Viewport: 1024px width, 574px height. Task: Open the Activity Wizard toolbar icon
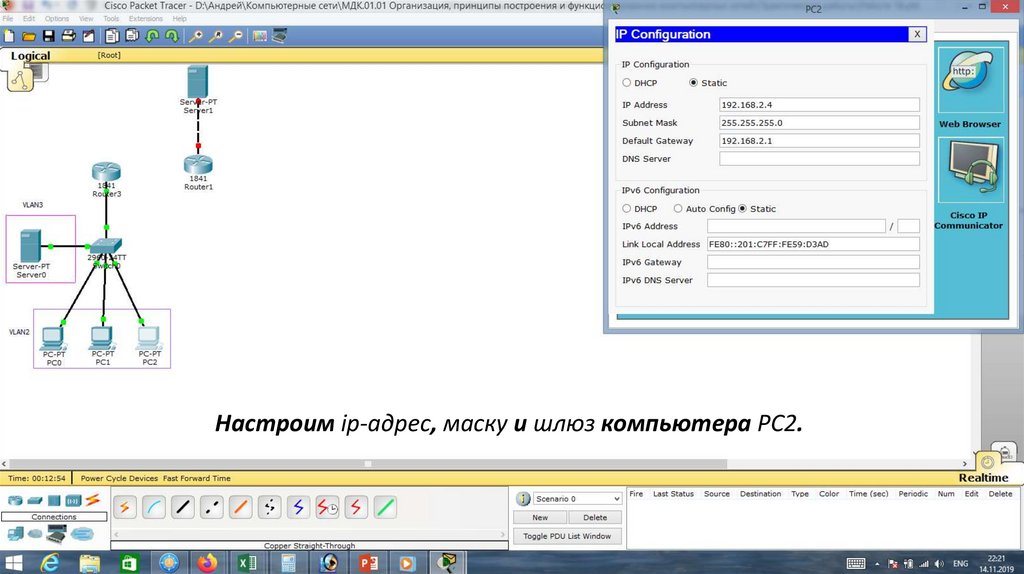88,37
